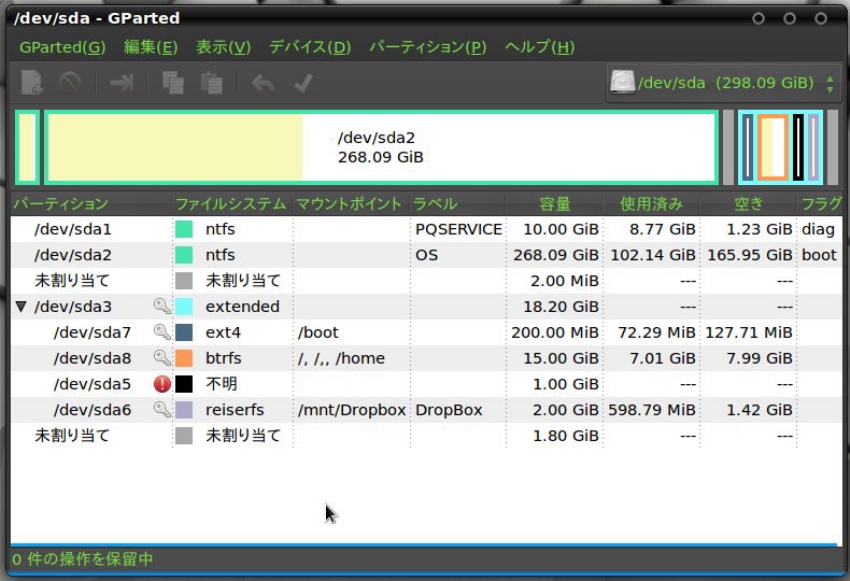Open the 編集(E) menu
The height and width of the screenshot is (581, 850).
[x=151, y=47]
